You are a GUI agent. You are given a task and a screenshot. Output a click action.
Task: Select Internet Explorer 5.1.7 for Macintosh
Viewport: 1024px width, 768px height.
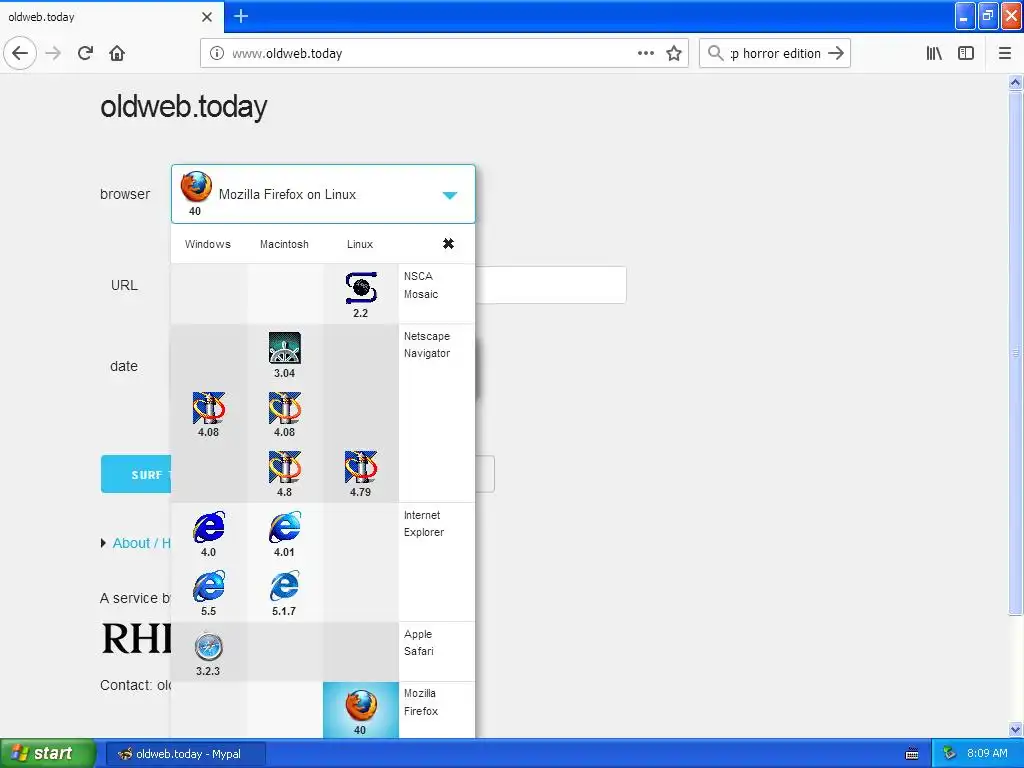[284, 593]
